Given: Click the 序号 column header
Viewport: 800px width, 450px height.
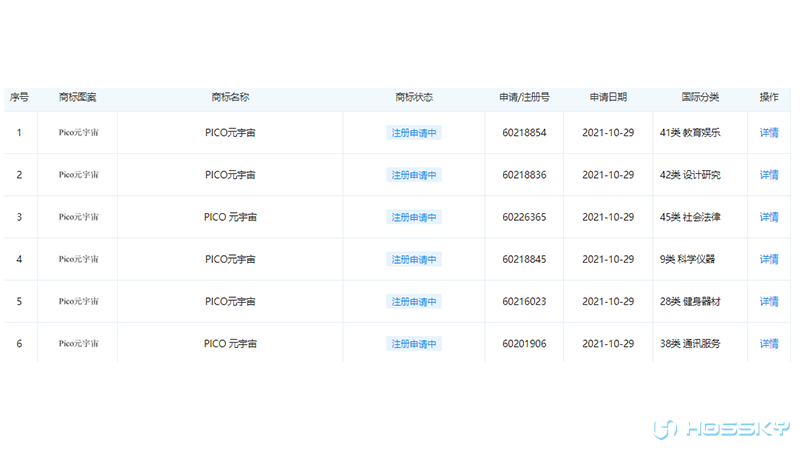Looking at the screenshot, I should [19, 97].
